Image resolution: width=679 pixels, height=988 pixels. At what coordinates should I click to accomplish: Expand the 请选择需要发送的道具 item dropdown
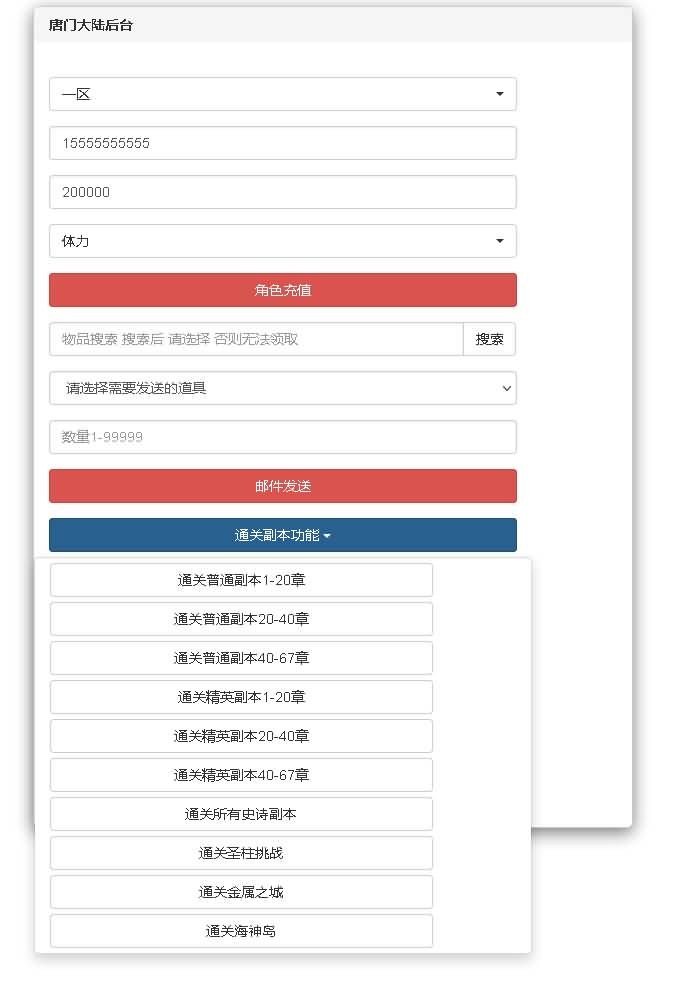coord(283,388)
